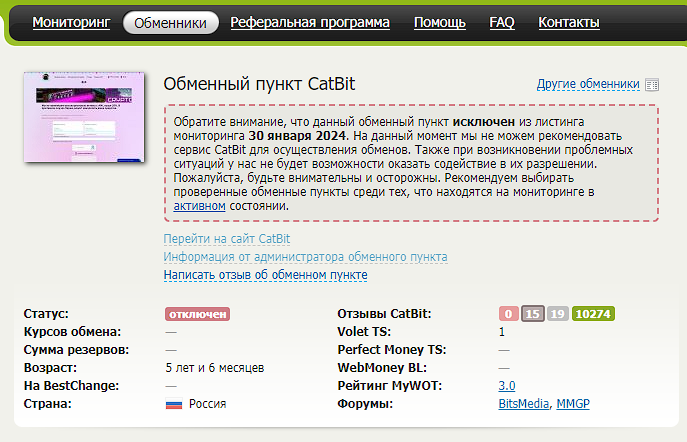The image size is (687, 442).
Task: Click the На BestChange label
Action: click(x=71, y=386)
